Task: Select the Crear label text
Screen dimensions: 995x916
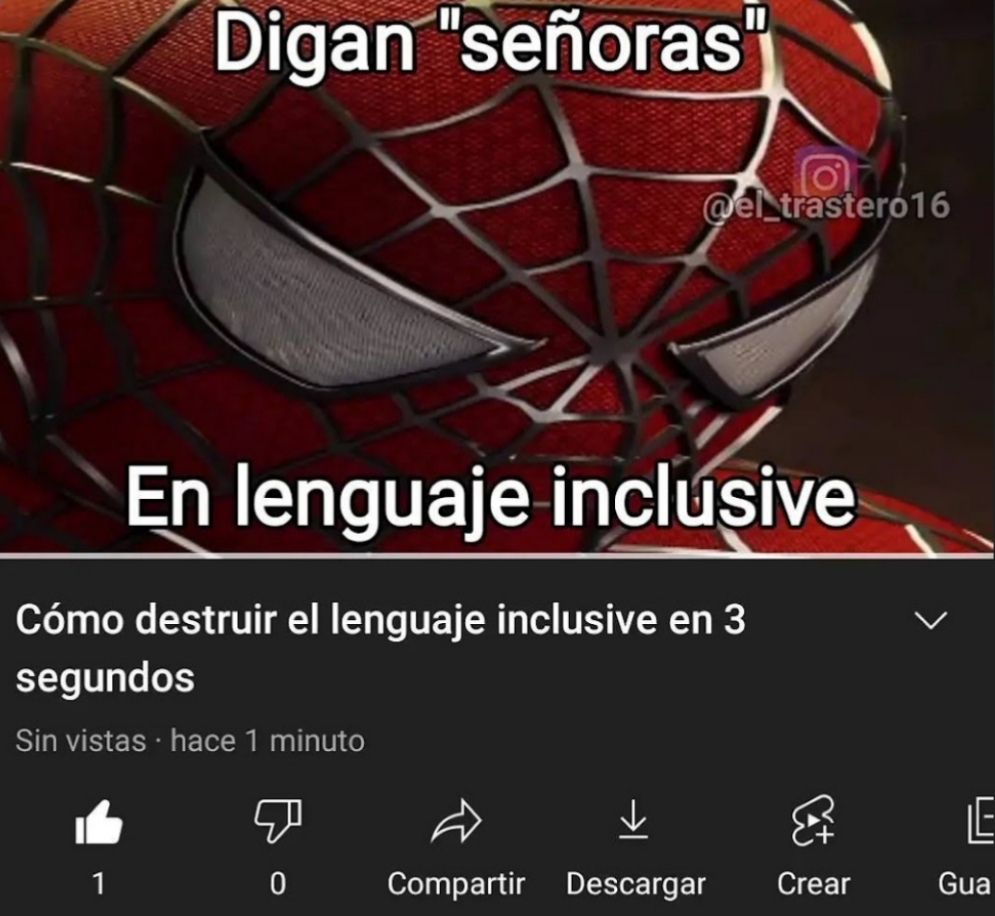Action: click(814, 884)
